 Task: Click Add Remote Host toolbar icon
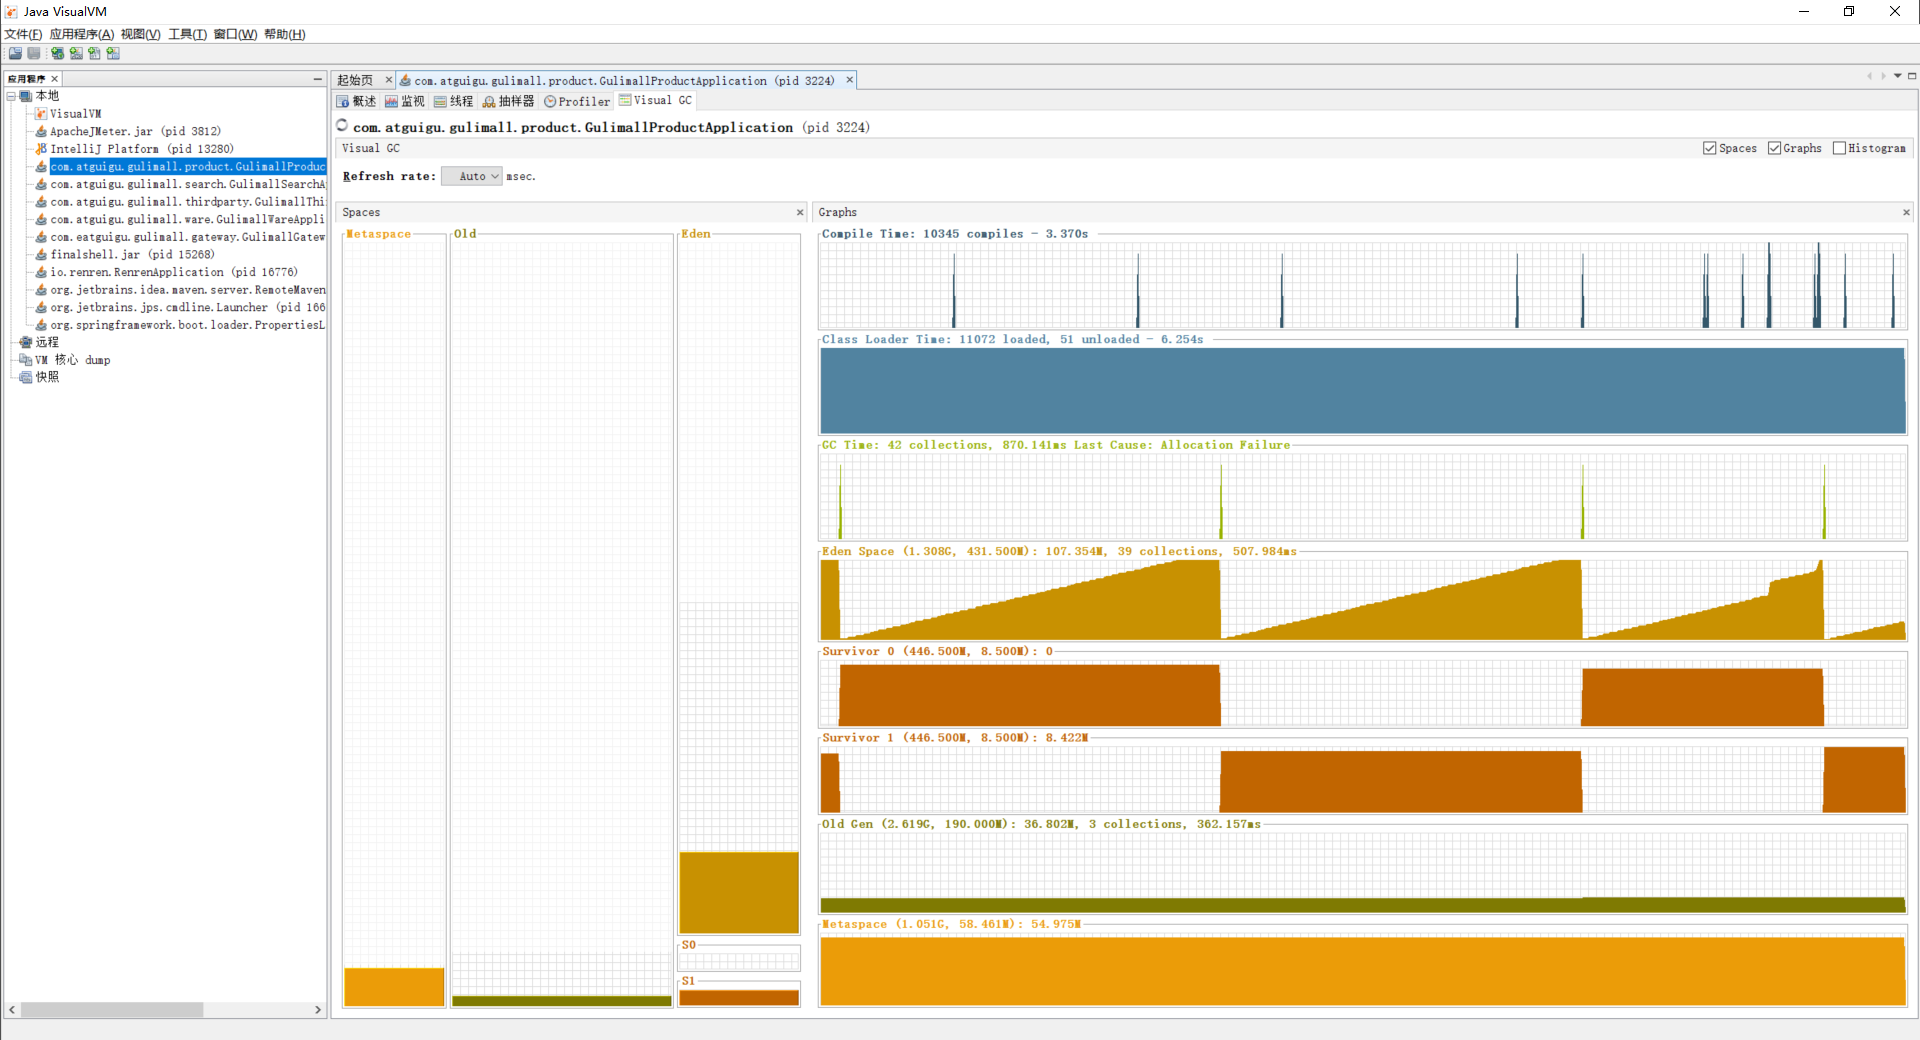[x=57, y=54]
